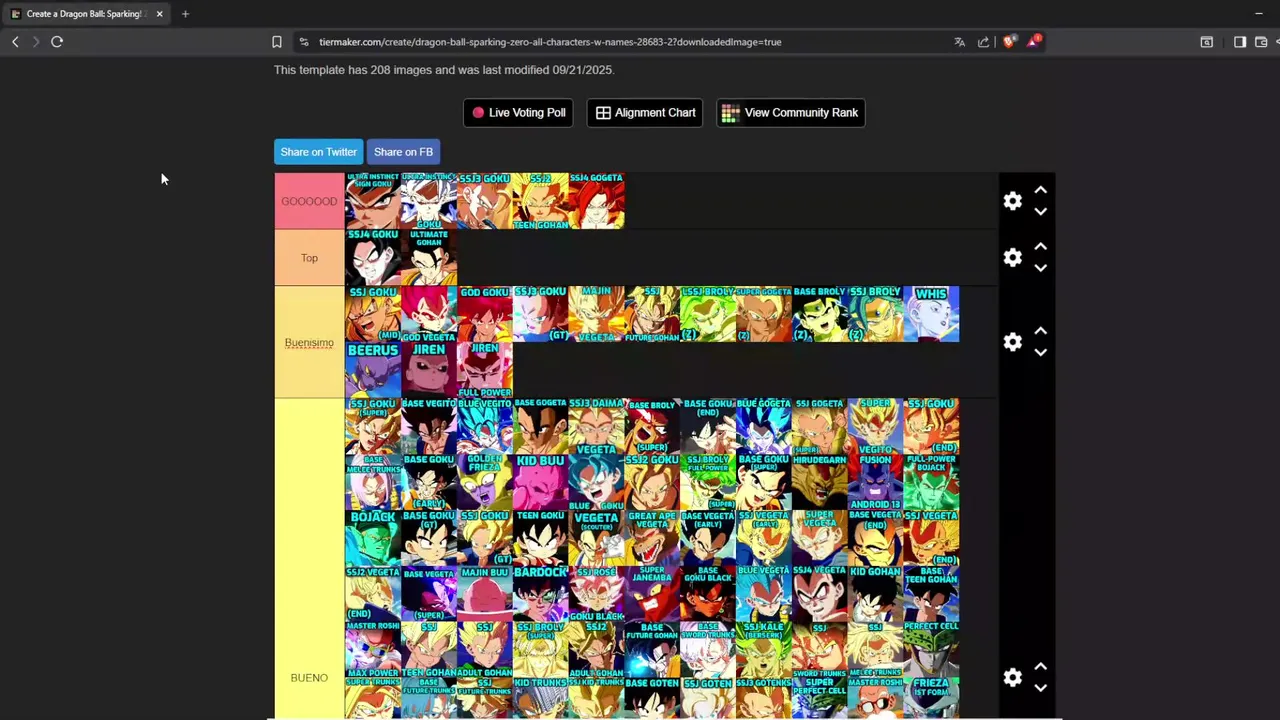Click View Community Rank button

[790, 113]
